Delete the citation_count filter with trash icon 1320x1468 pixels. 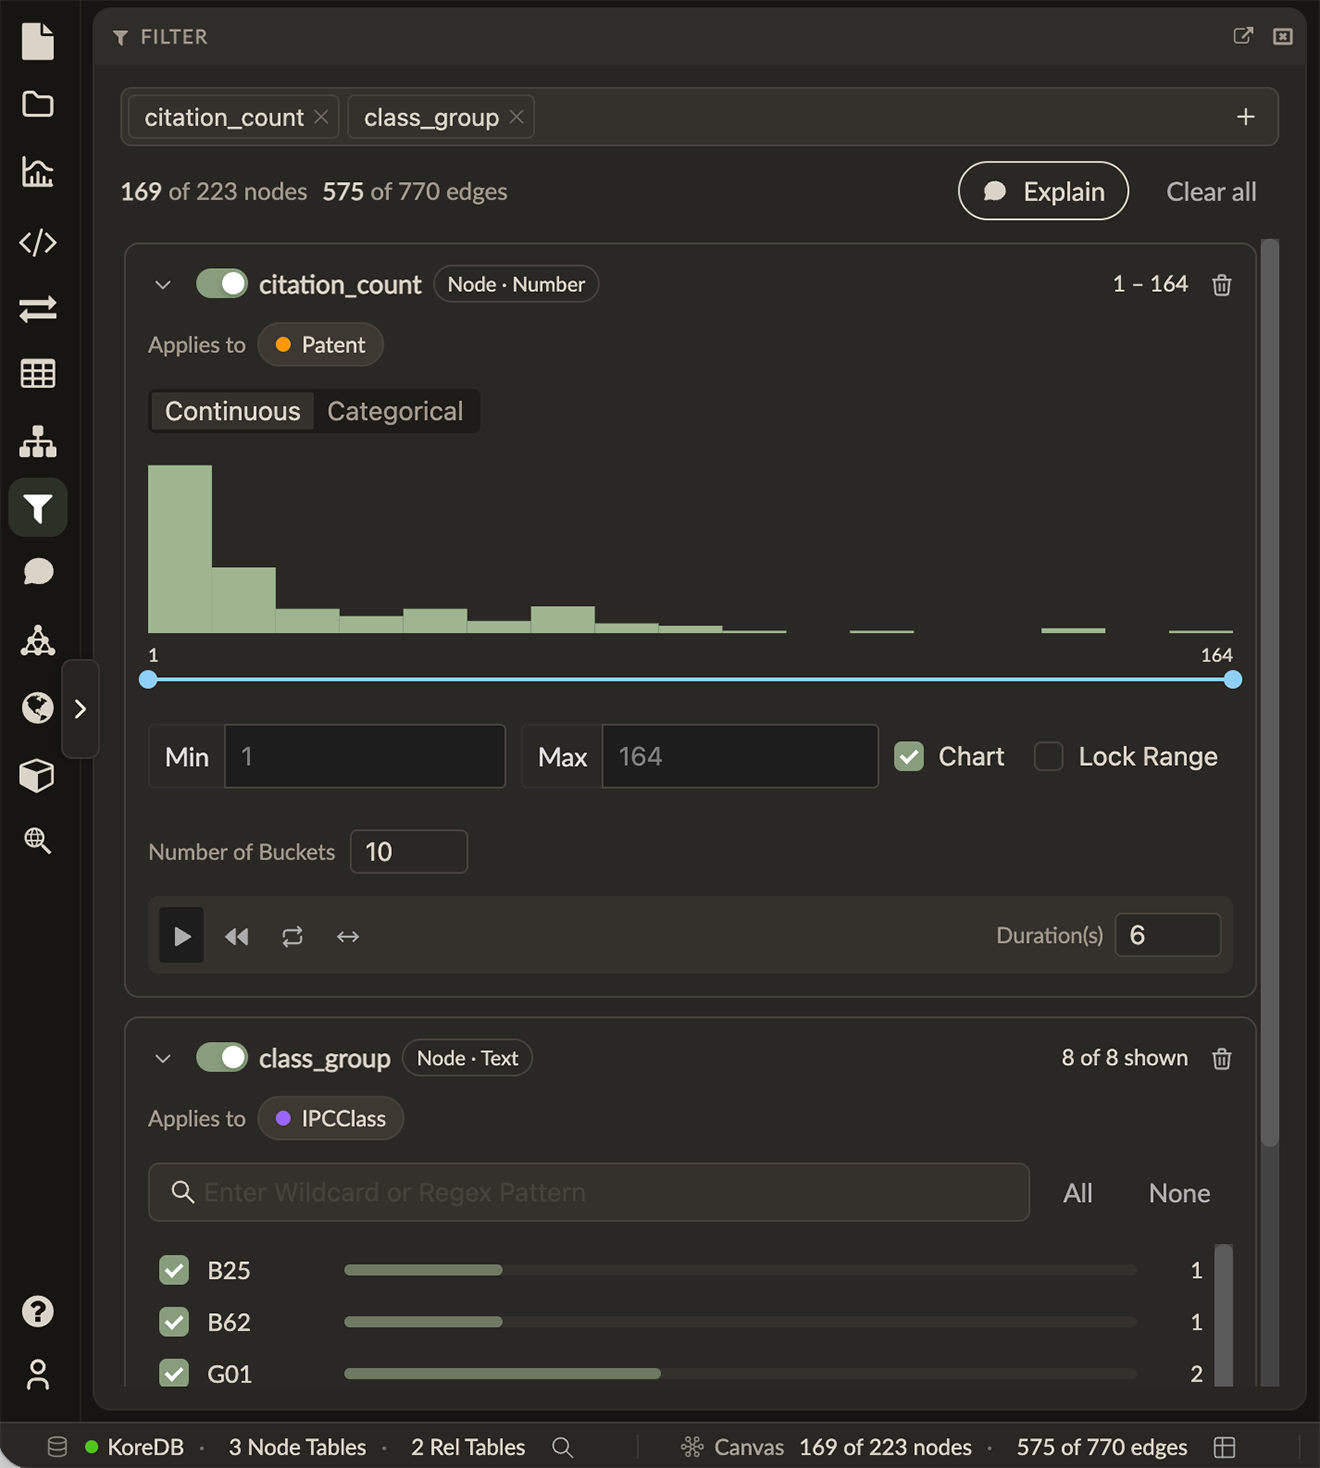(x=1222, y=285)
